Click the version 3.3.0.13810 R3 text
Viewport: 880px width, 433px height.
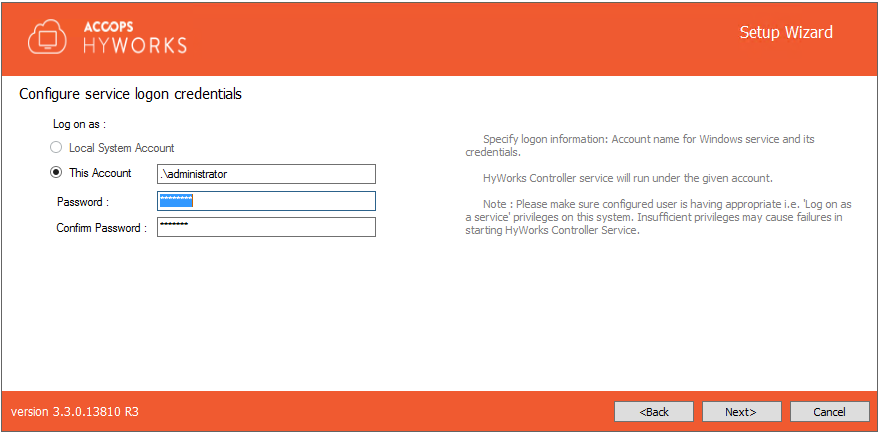(75, 412)
